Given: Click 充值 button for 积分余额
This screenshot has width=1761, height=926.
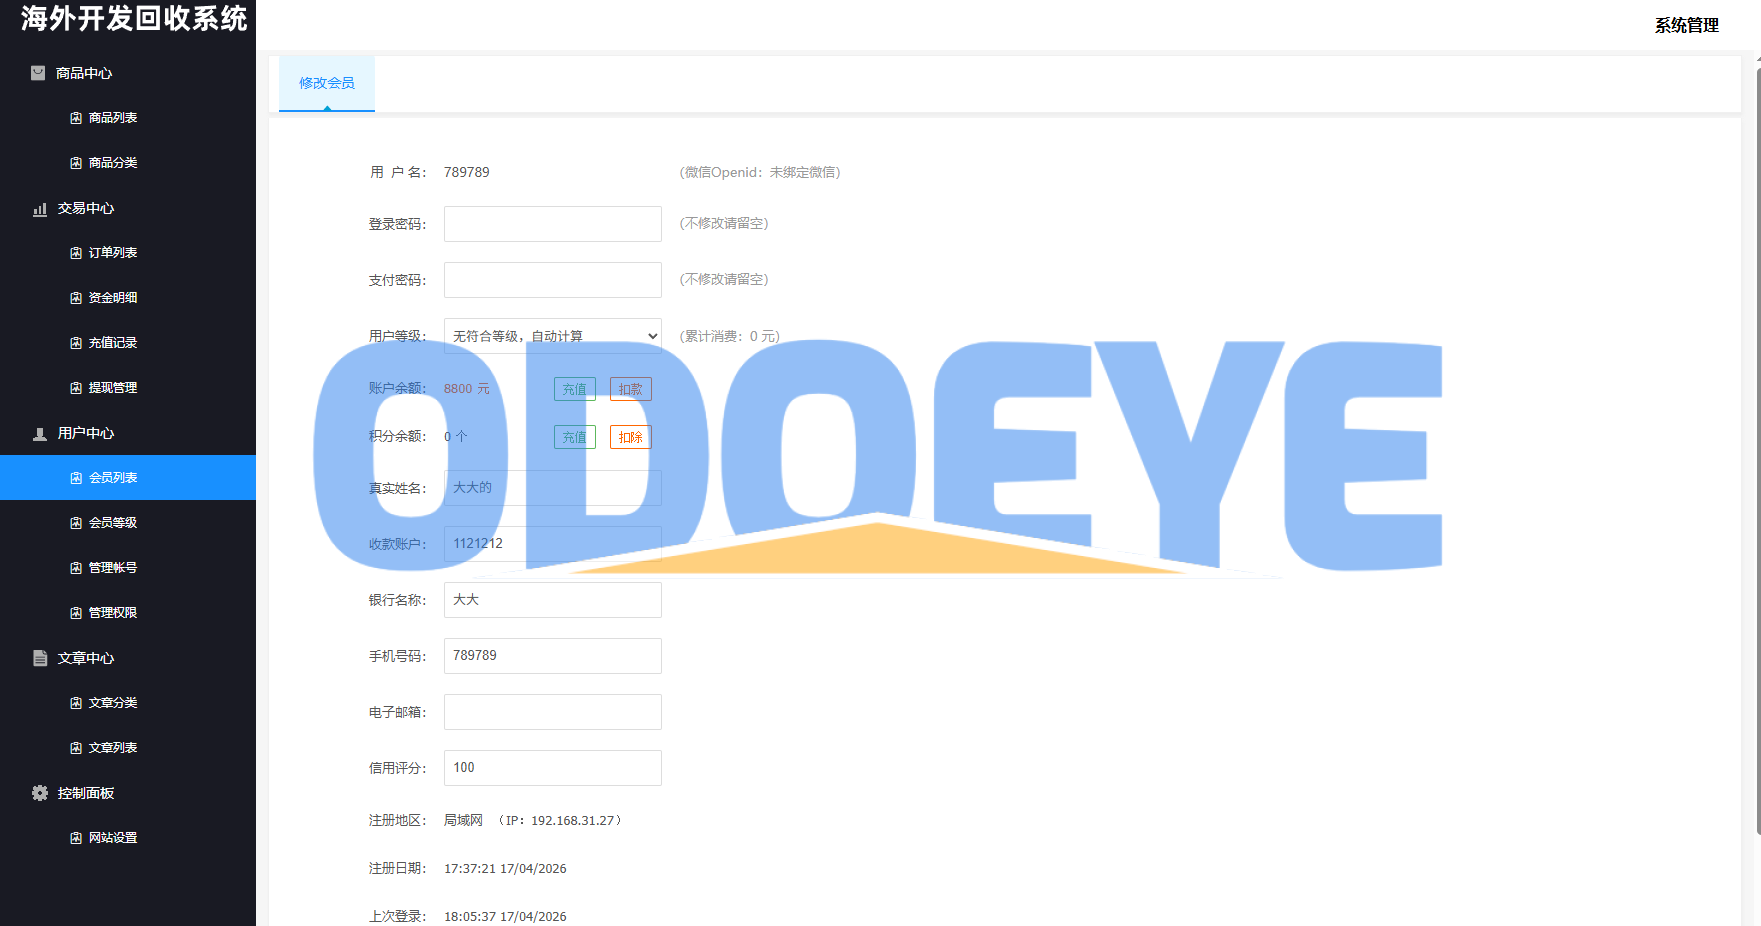Looking at the screenshot, I should (575, 437).
